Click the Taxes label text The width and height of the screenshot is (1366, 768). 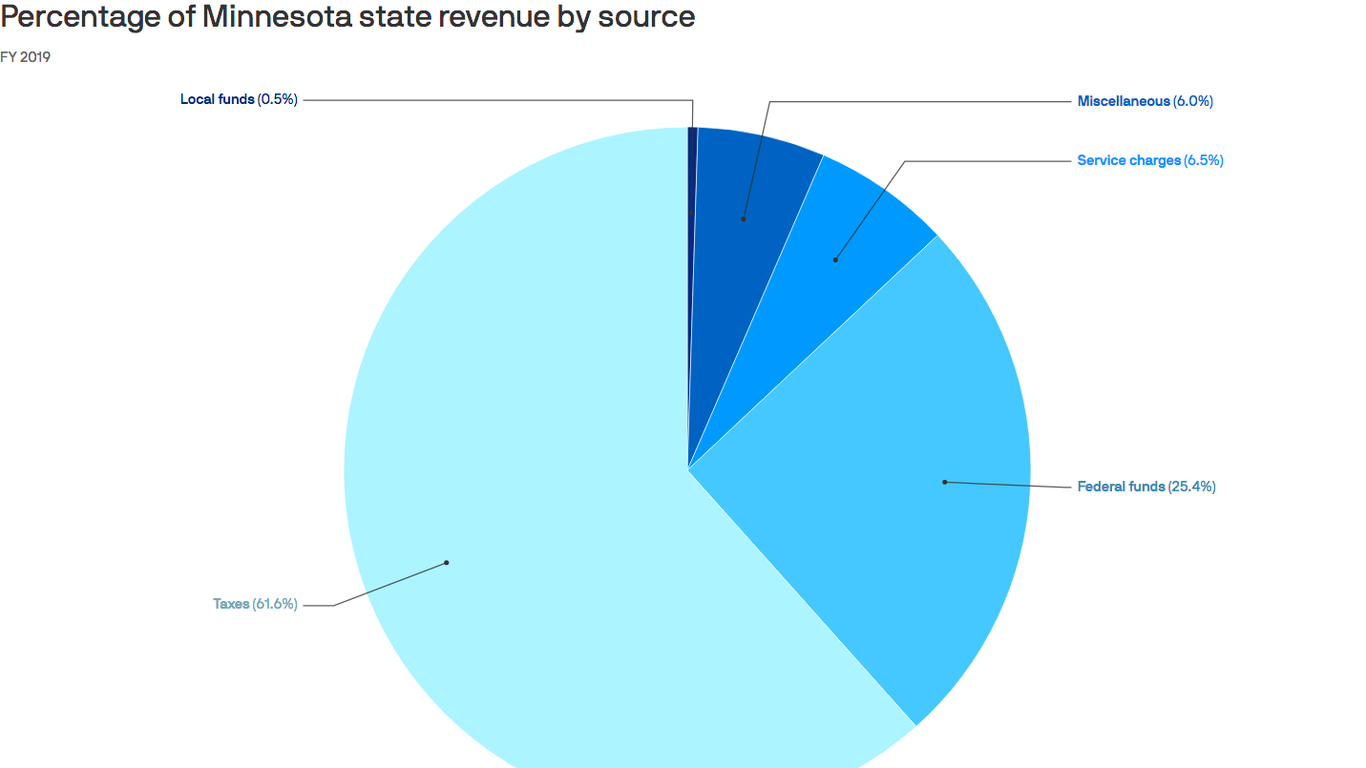[x=229, y=603]
